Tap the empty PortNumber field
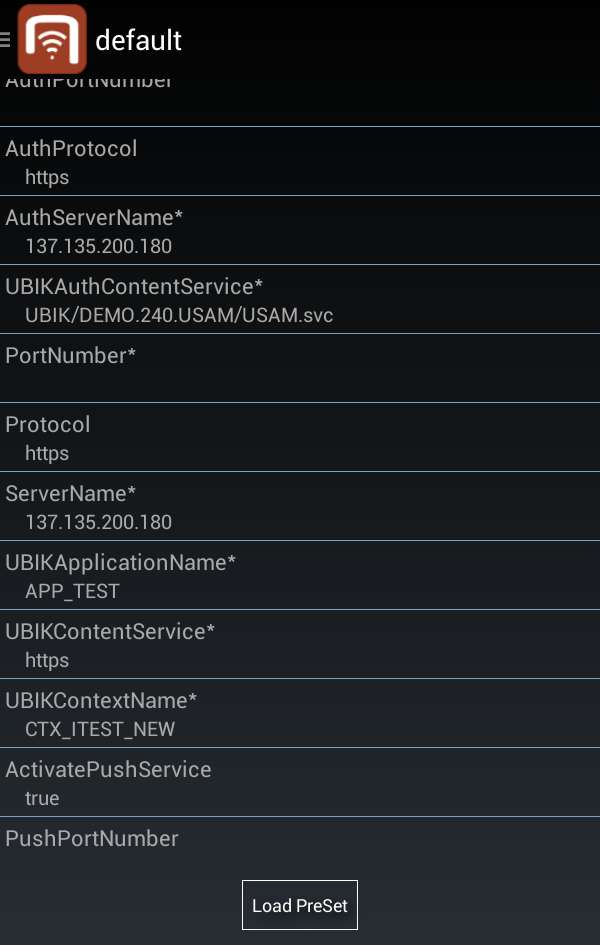 [300, 369]
